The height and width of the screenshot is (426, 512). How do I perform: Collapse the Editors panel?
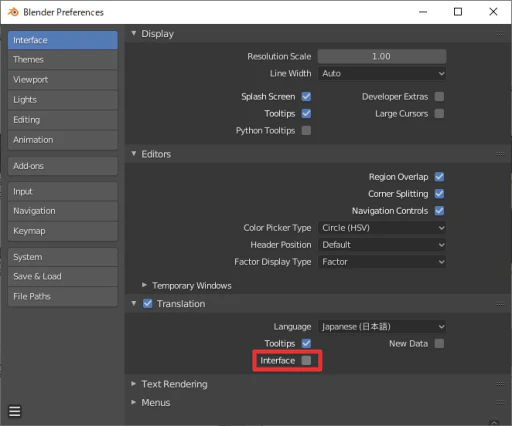point(134,154)
